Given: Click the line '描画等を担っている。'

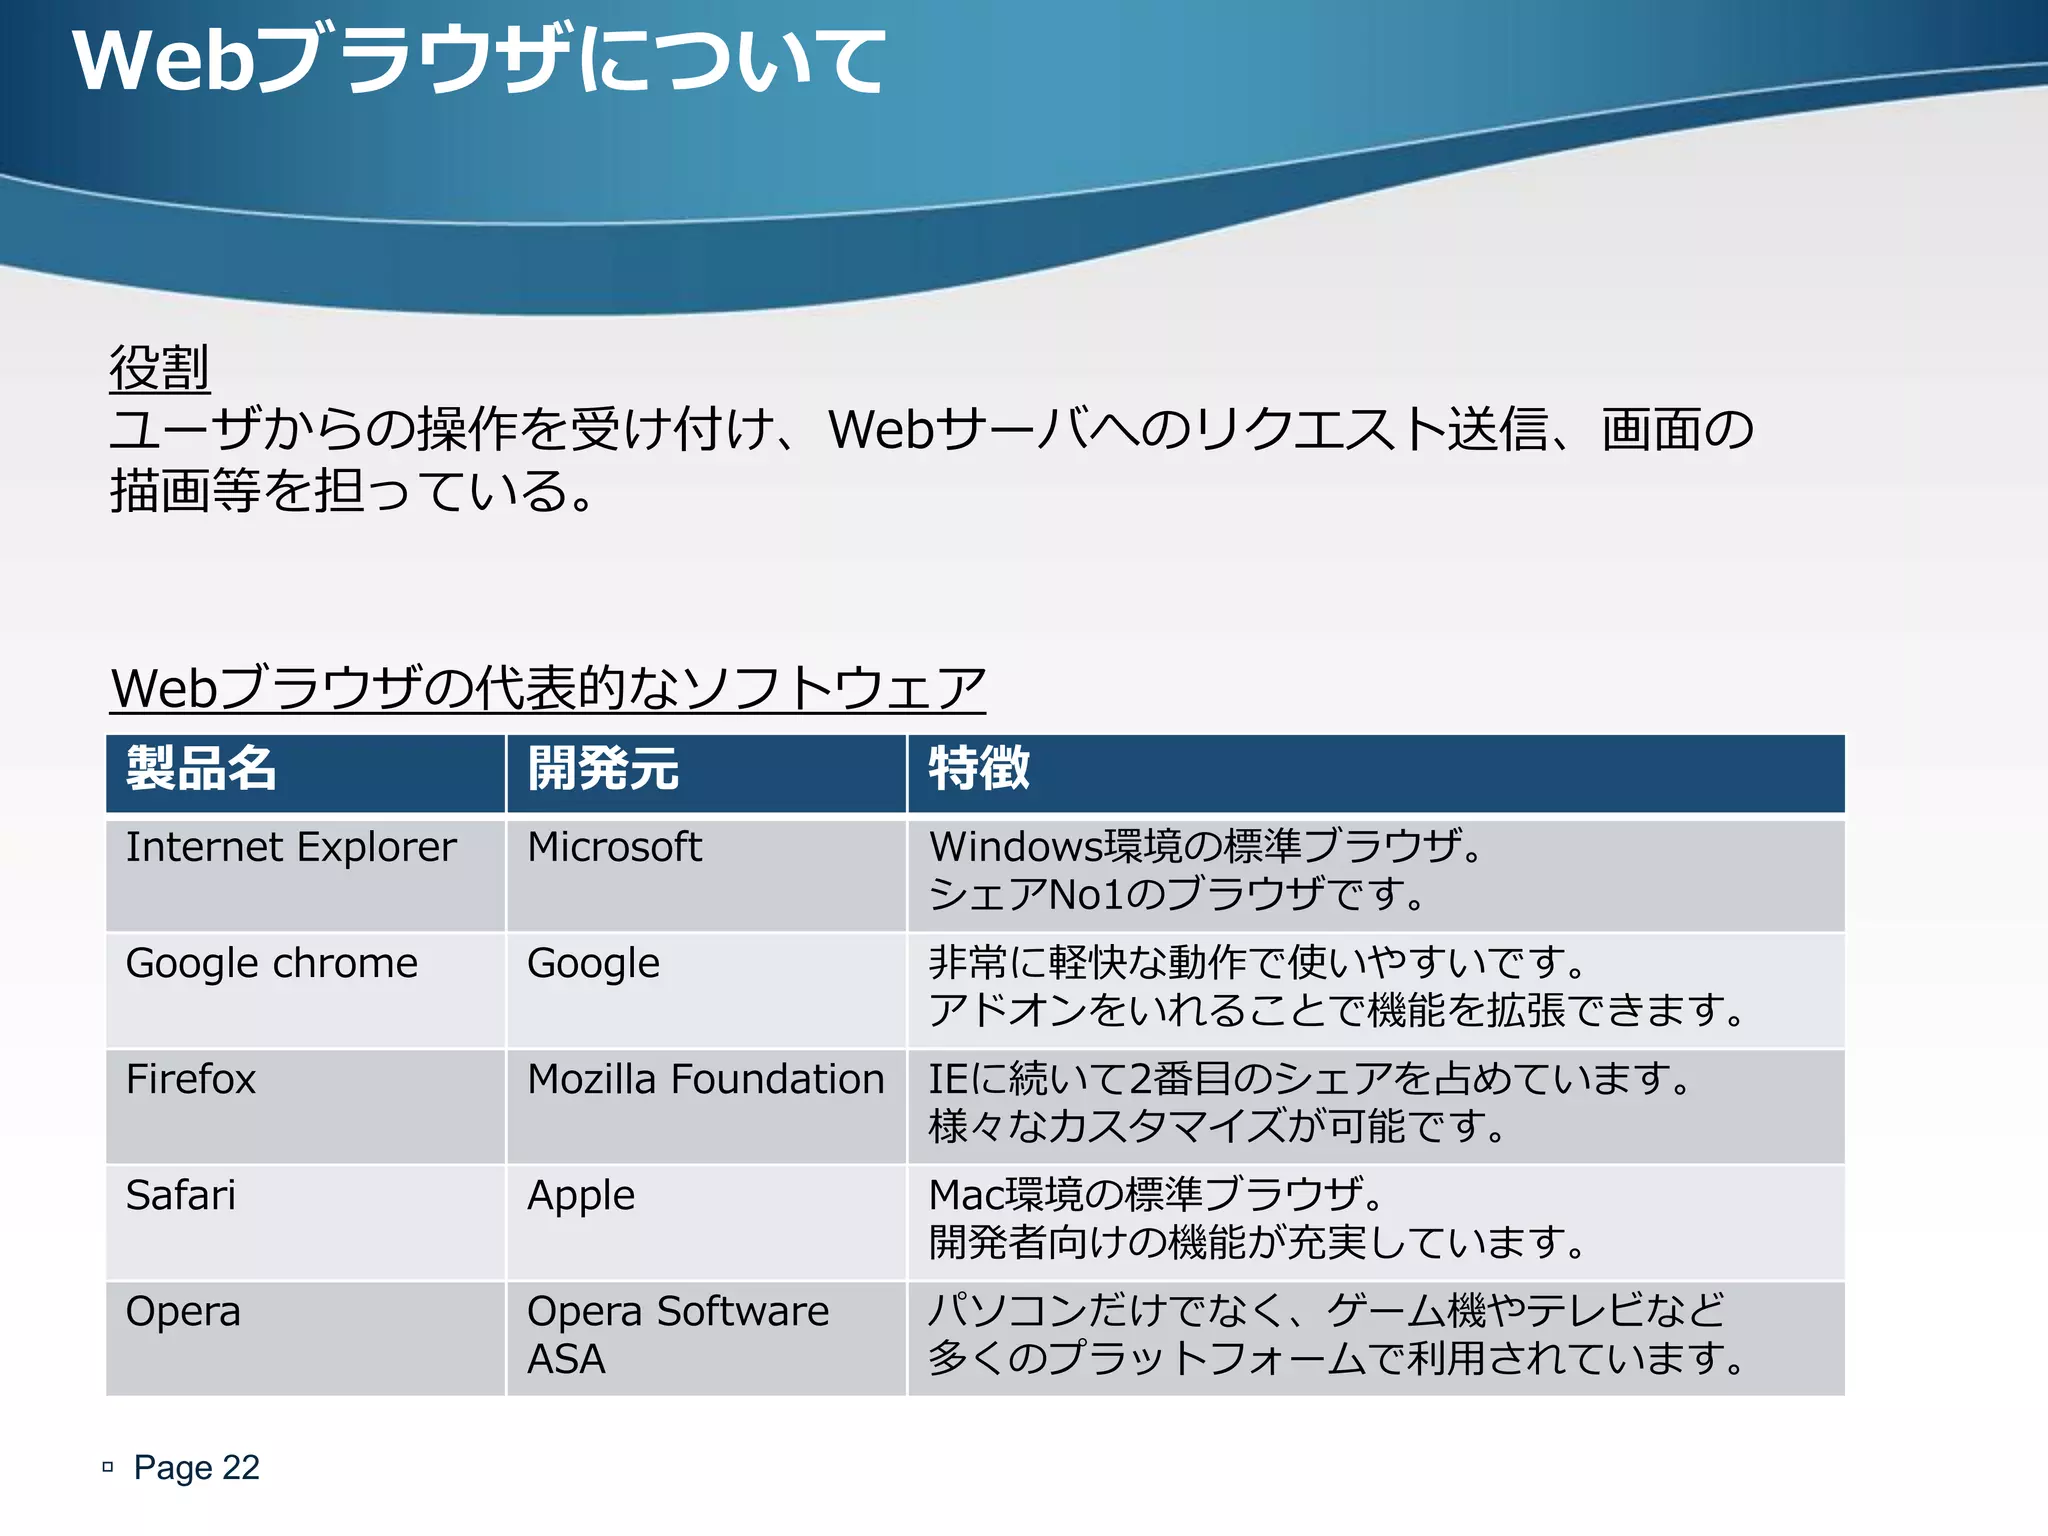Looking at the screenshot, I should coord(353,491).
